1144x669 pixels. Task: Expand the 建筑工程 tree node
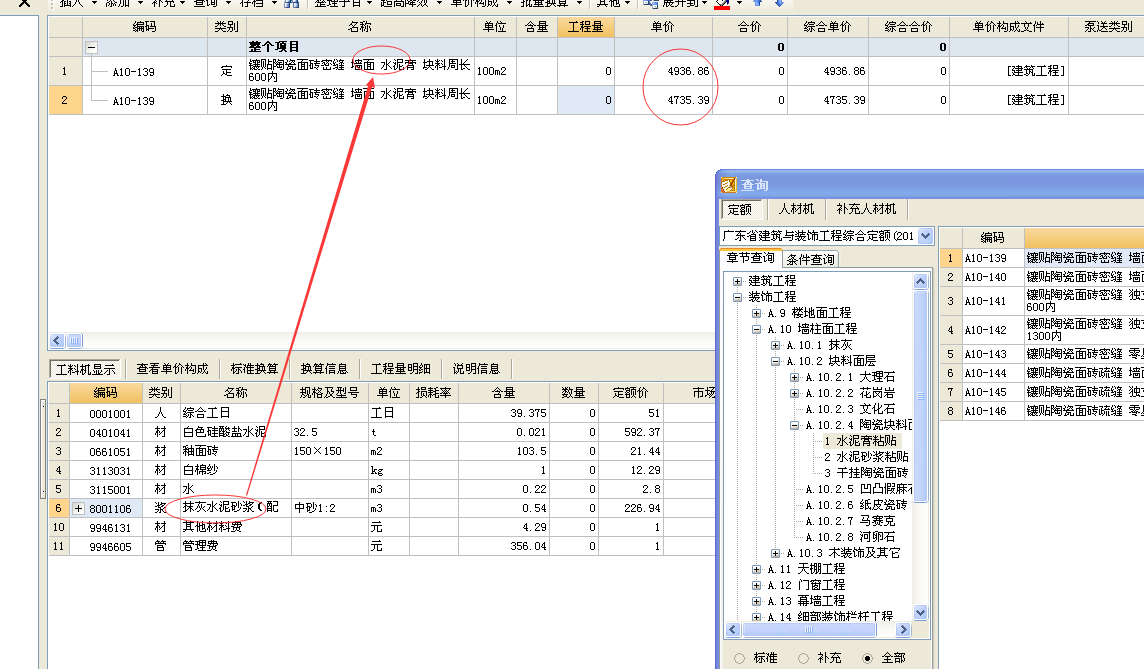(x=738, y=281)
